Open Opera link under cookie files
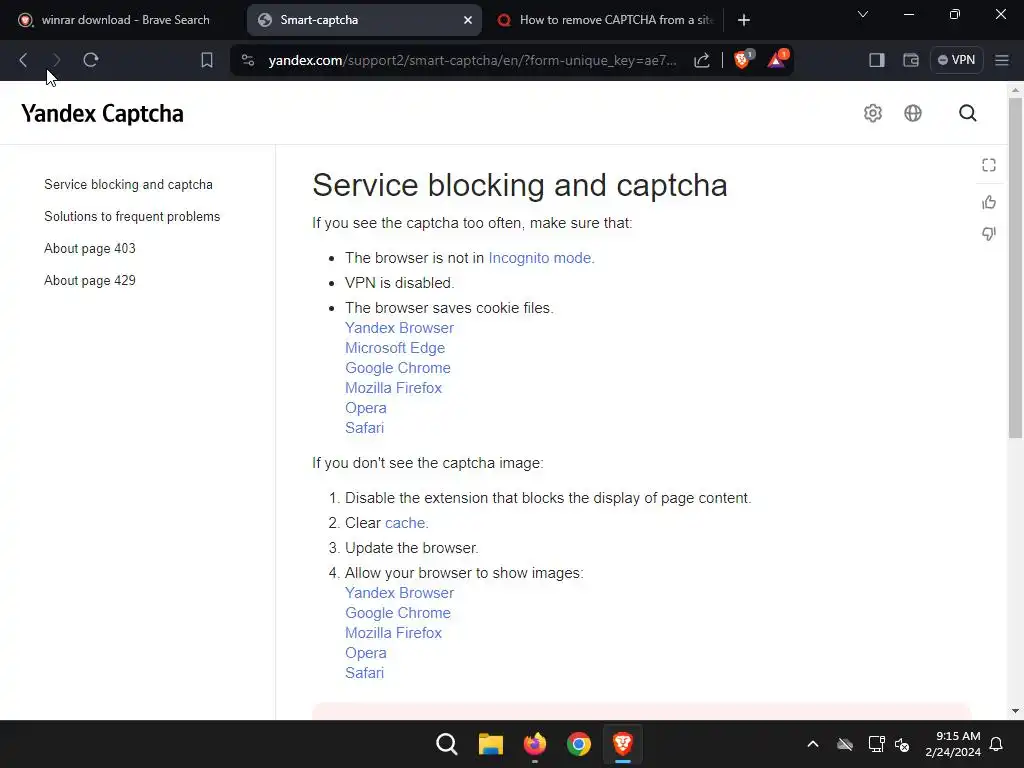The height and width of the screenshot is (768, 1024). point(366,408)
